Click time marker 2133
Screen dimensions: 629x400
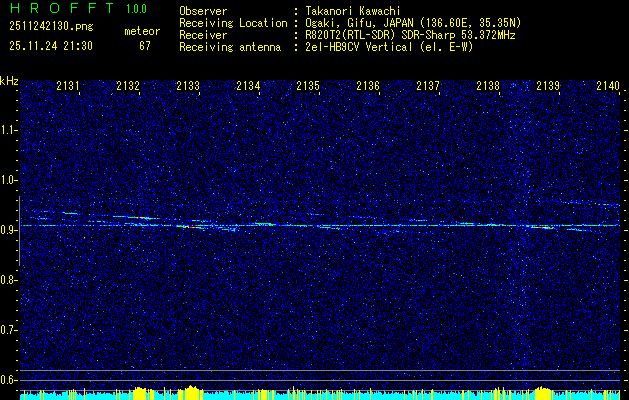pyautogui.click(x=188, y=86)
